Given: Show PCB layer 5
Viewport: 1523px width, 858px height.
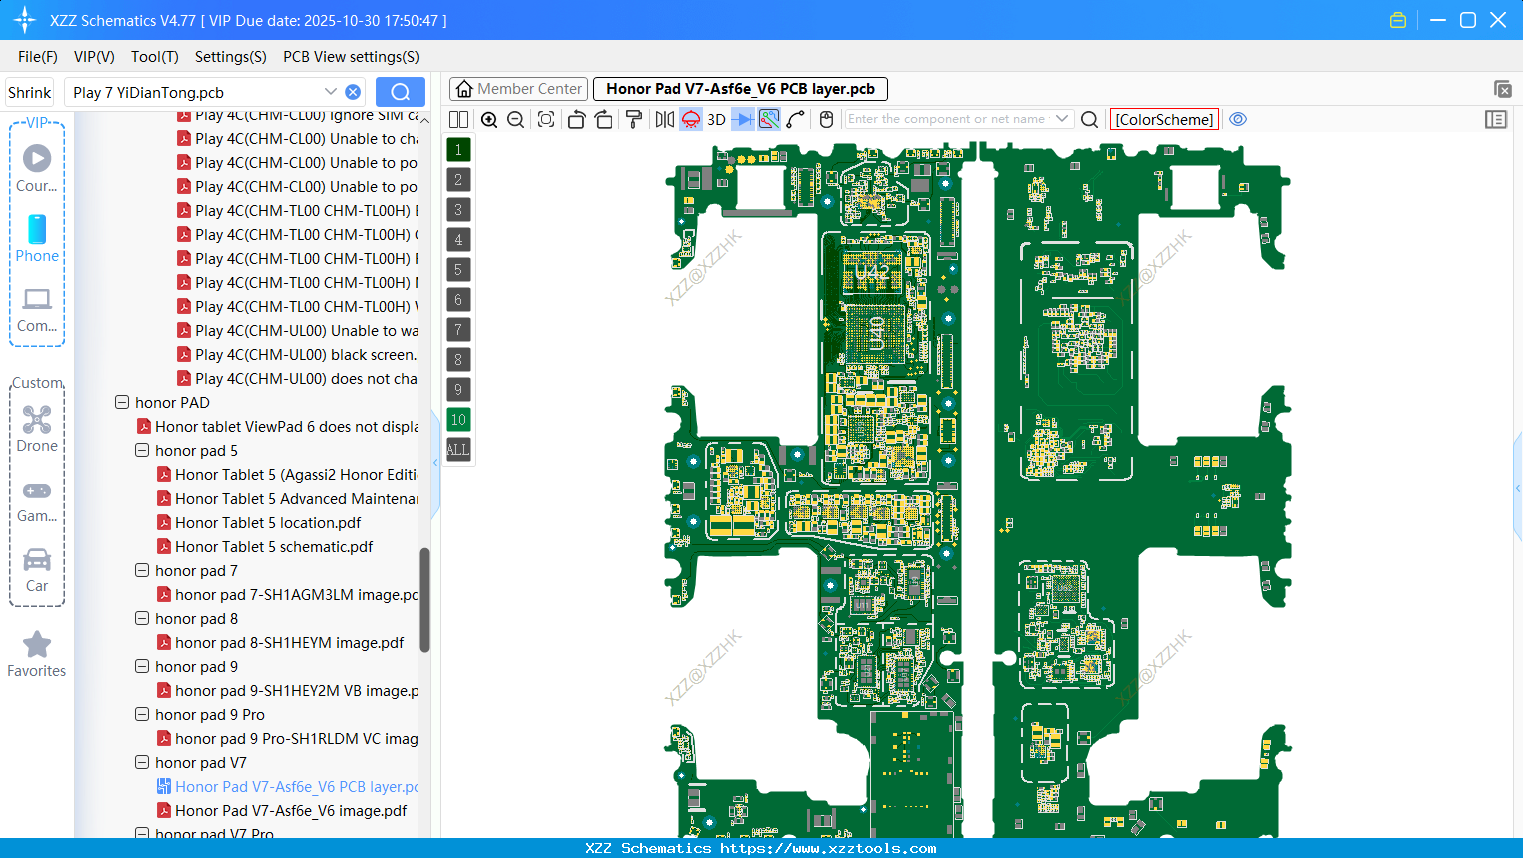Looking at the screenshot, I should (x=458, y=269).
